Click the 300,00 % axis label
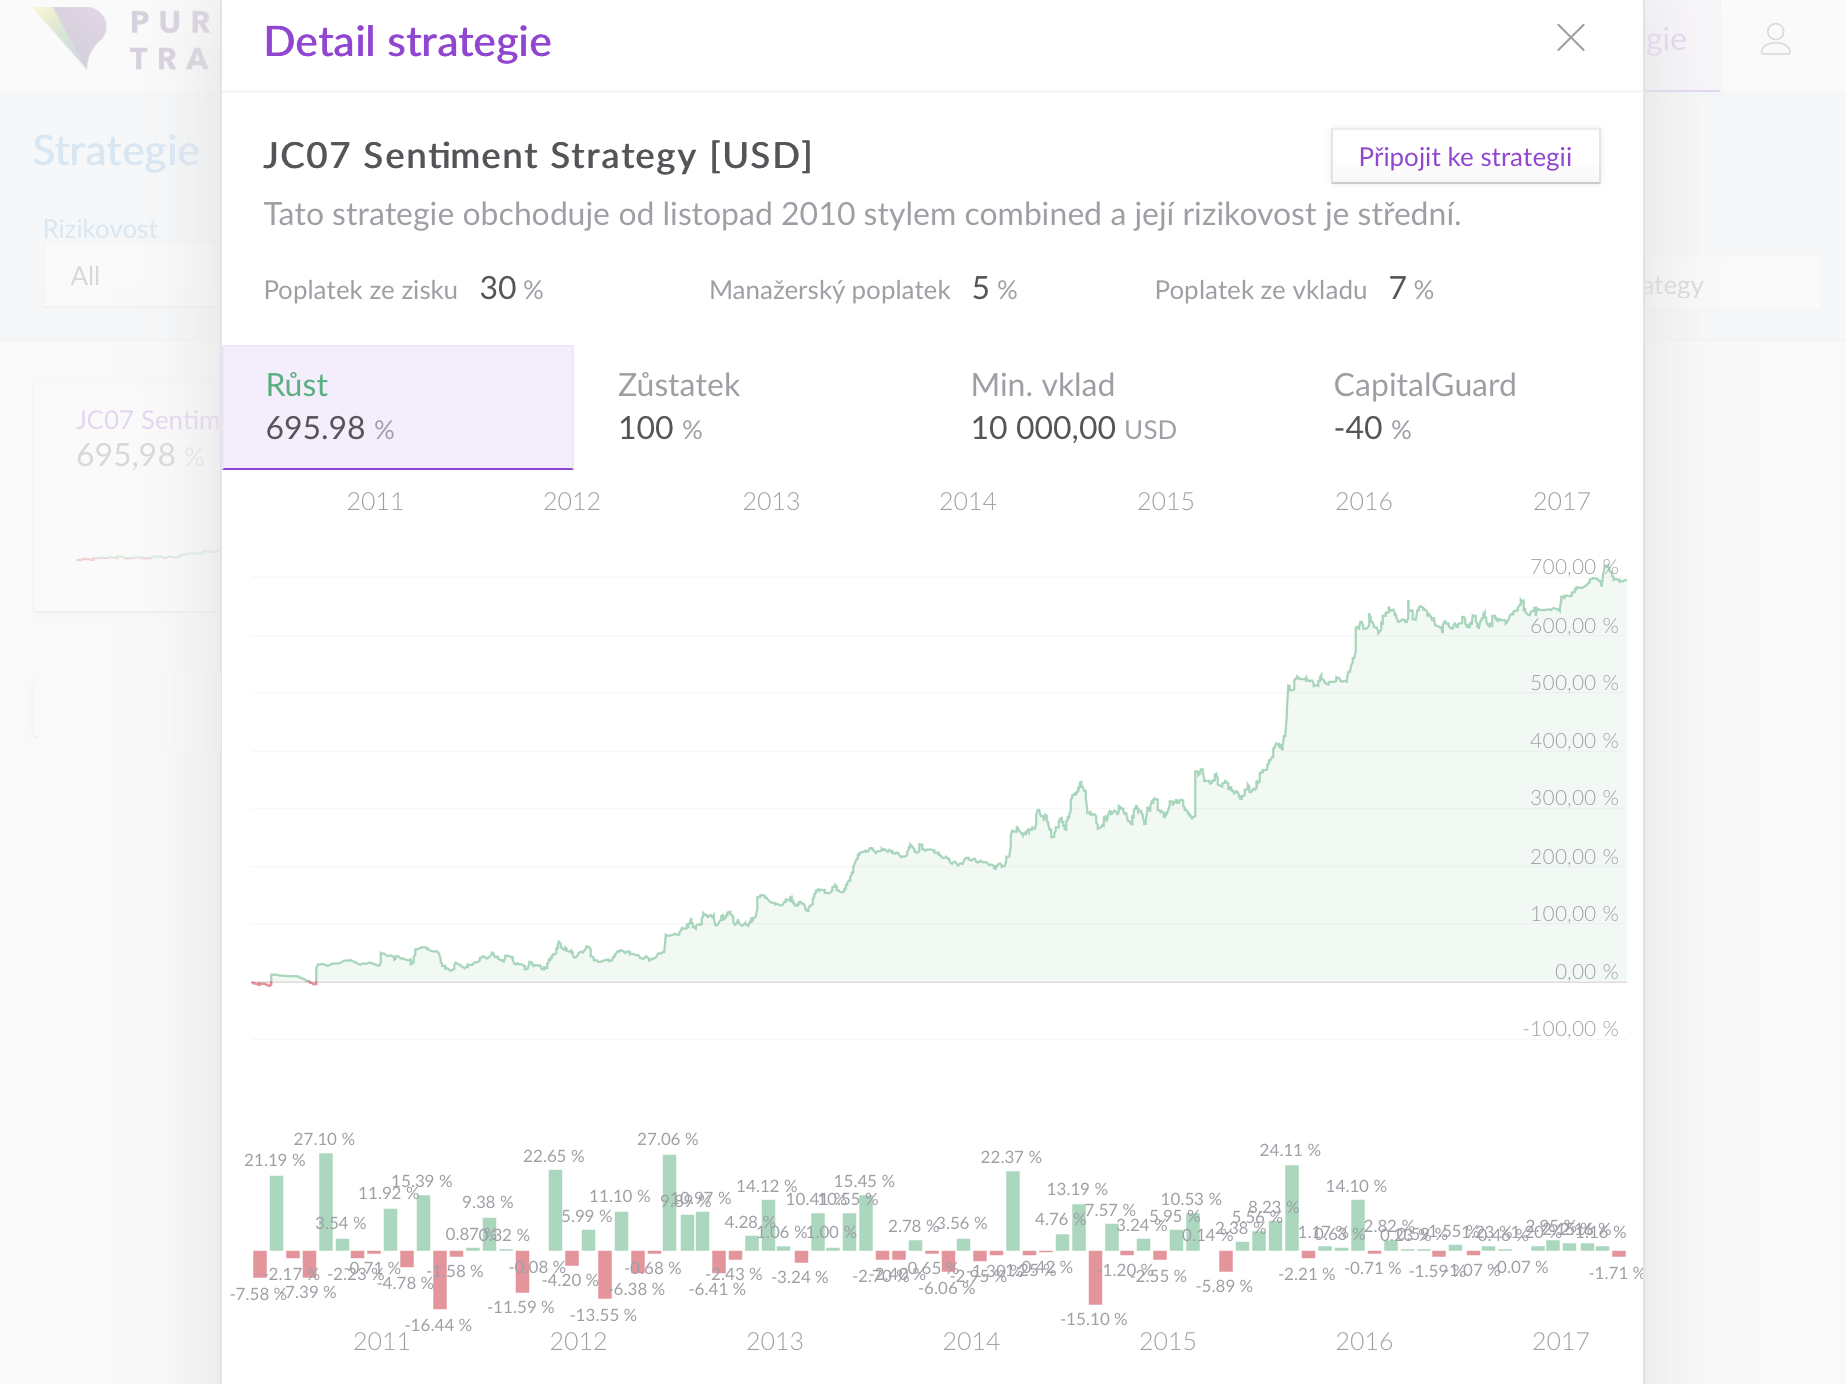The width and height of the screenshot is (1846, 1384). 1574,798
